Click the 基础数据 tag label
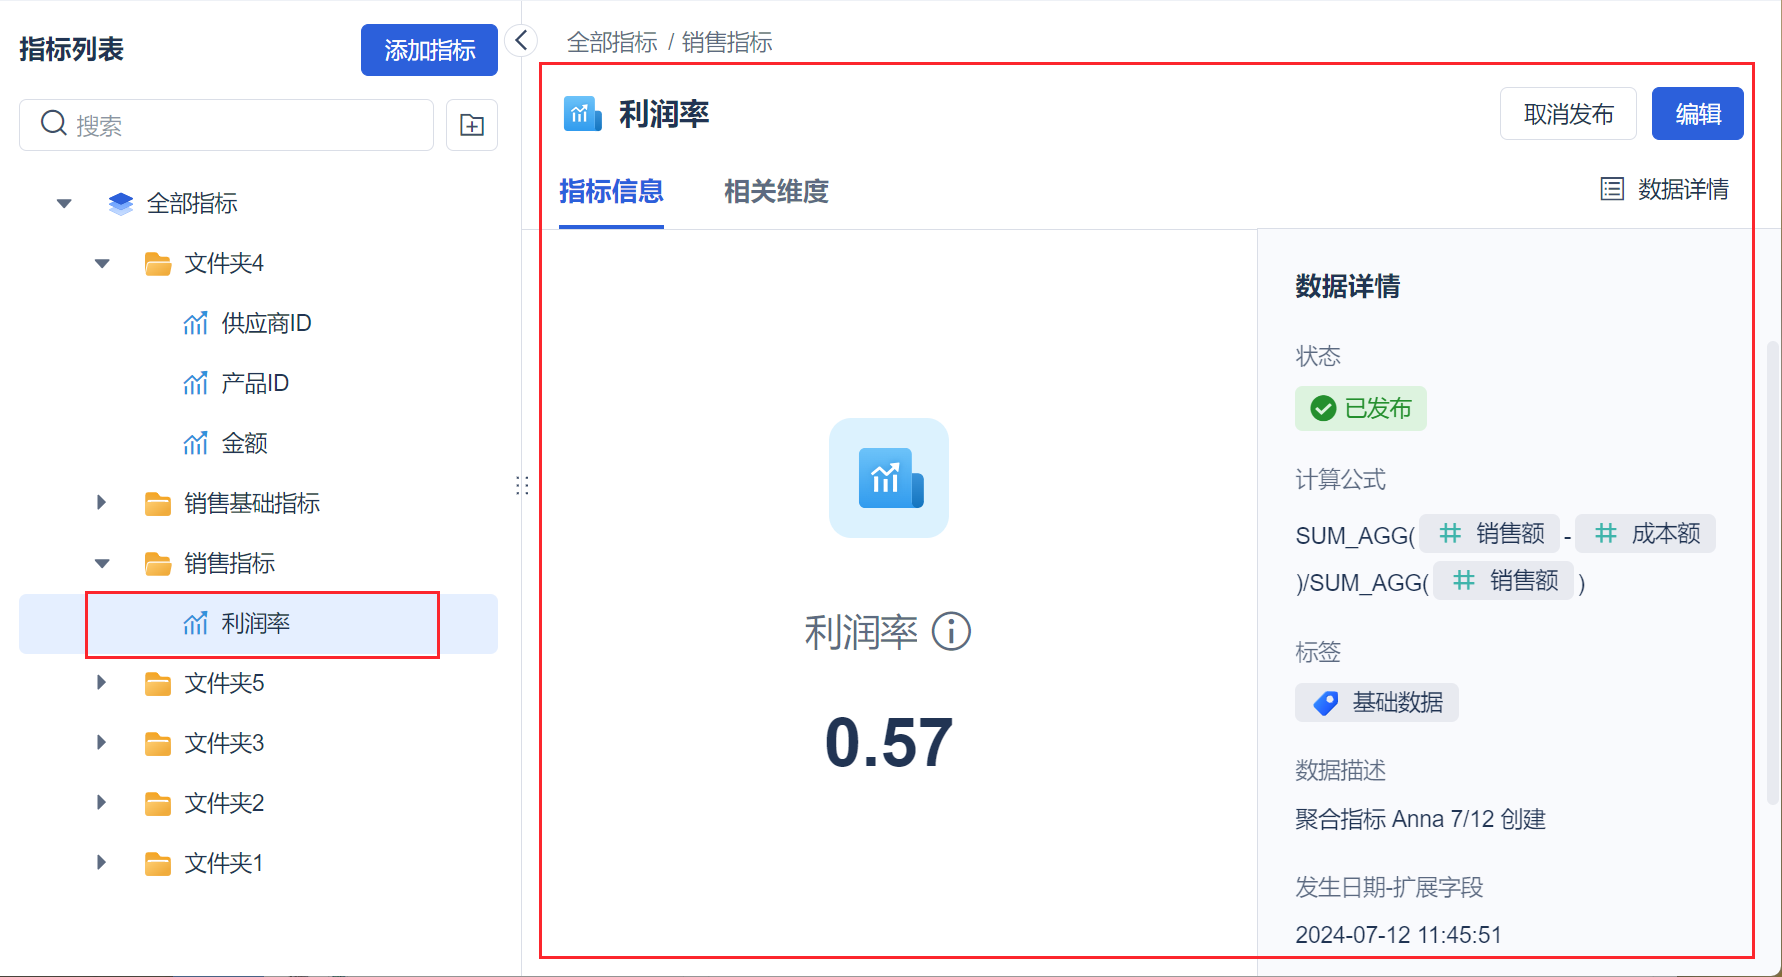The width and height of the screenshot is (1782, 977). tap(1377, 703)
